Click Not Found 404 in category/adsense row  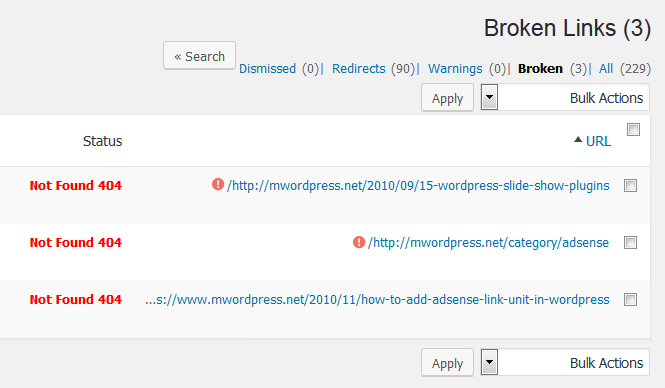75,243
